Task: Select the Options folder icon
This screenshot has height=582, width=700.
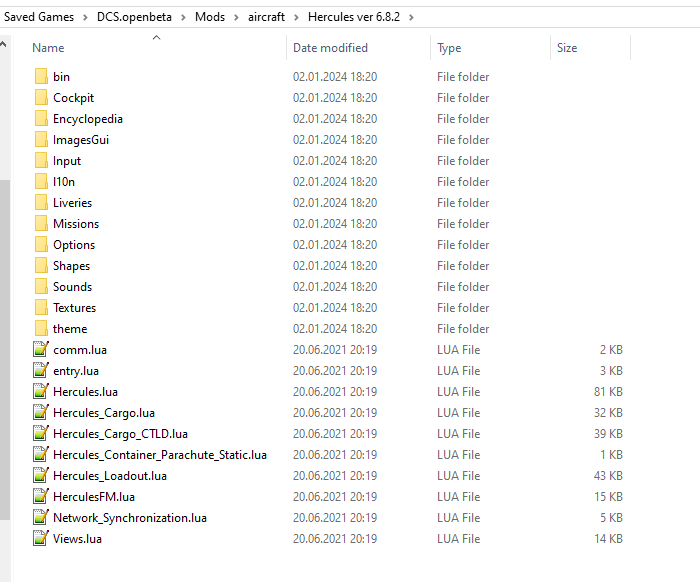Action: pyautogui.click(x=41, y=244)
